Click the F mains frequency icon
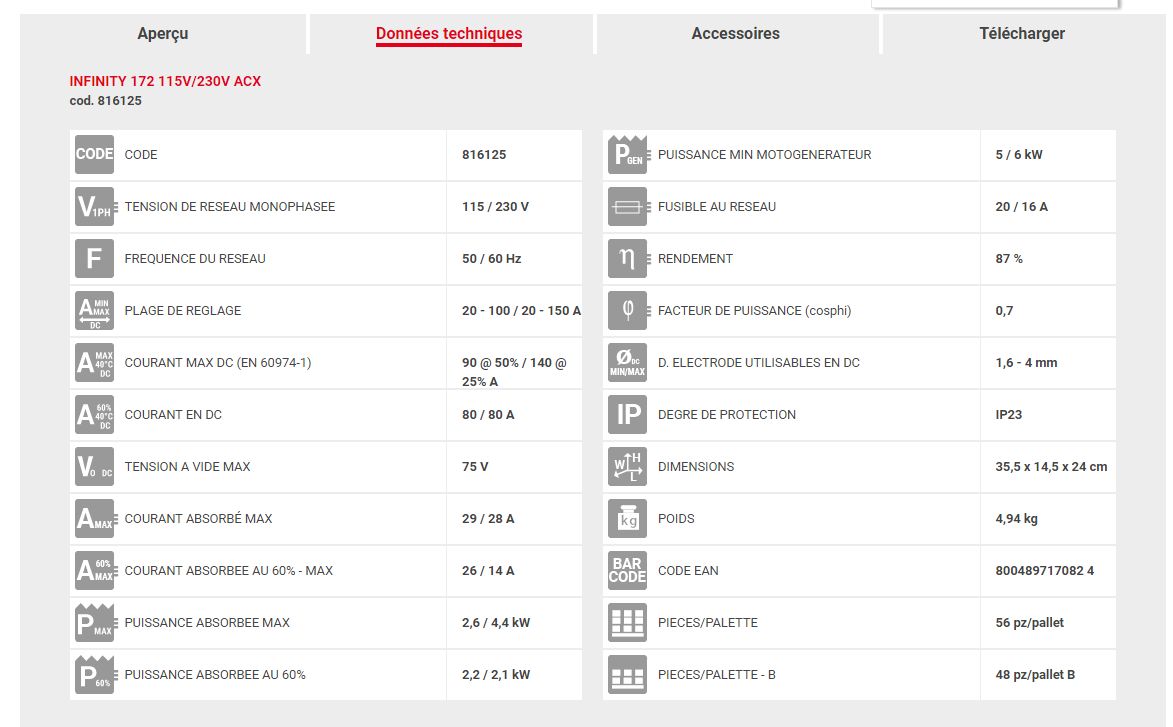This screenshot has width=1173, height=727. 95,259
